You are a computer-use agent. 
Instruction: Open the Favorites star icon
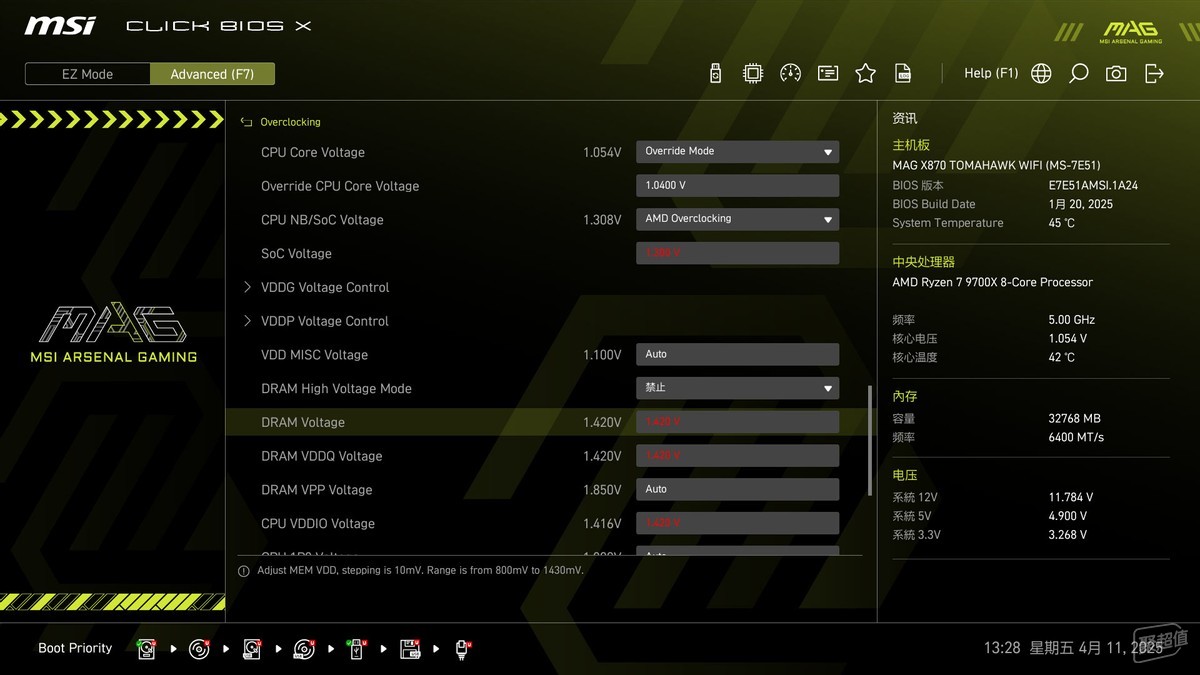(x=866, y=73)
